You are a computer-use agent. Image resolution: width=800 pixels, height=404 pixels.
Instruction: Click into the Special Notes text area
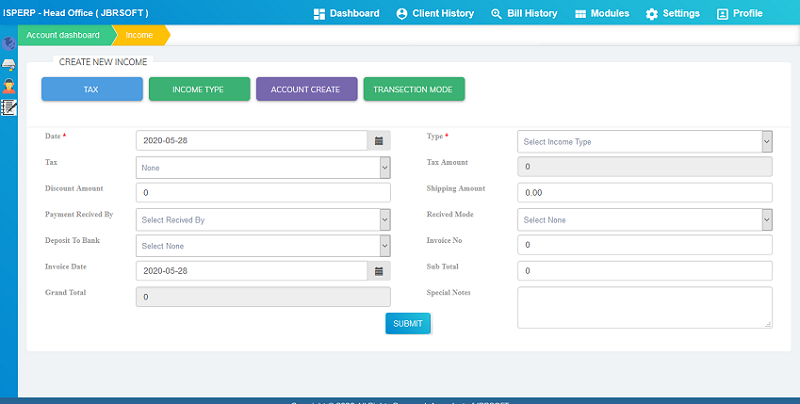644,307
